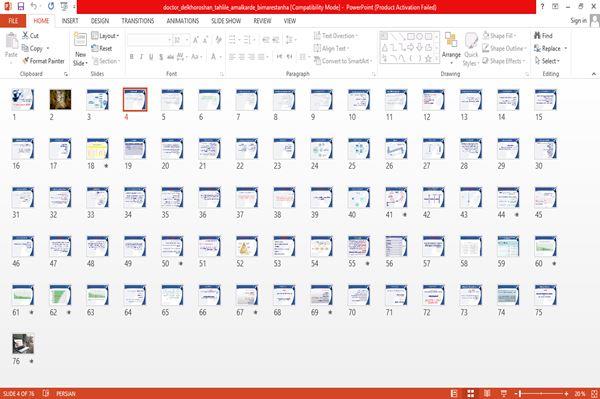The image size is (600, 399).
Task: Reset the slide layout
Action: pos(102,48)
